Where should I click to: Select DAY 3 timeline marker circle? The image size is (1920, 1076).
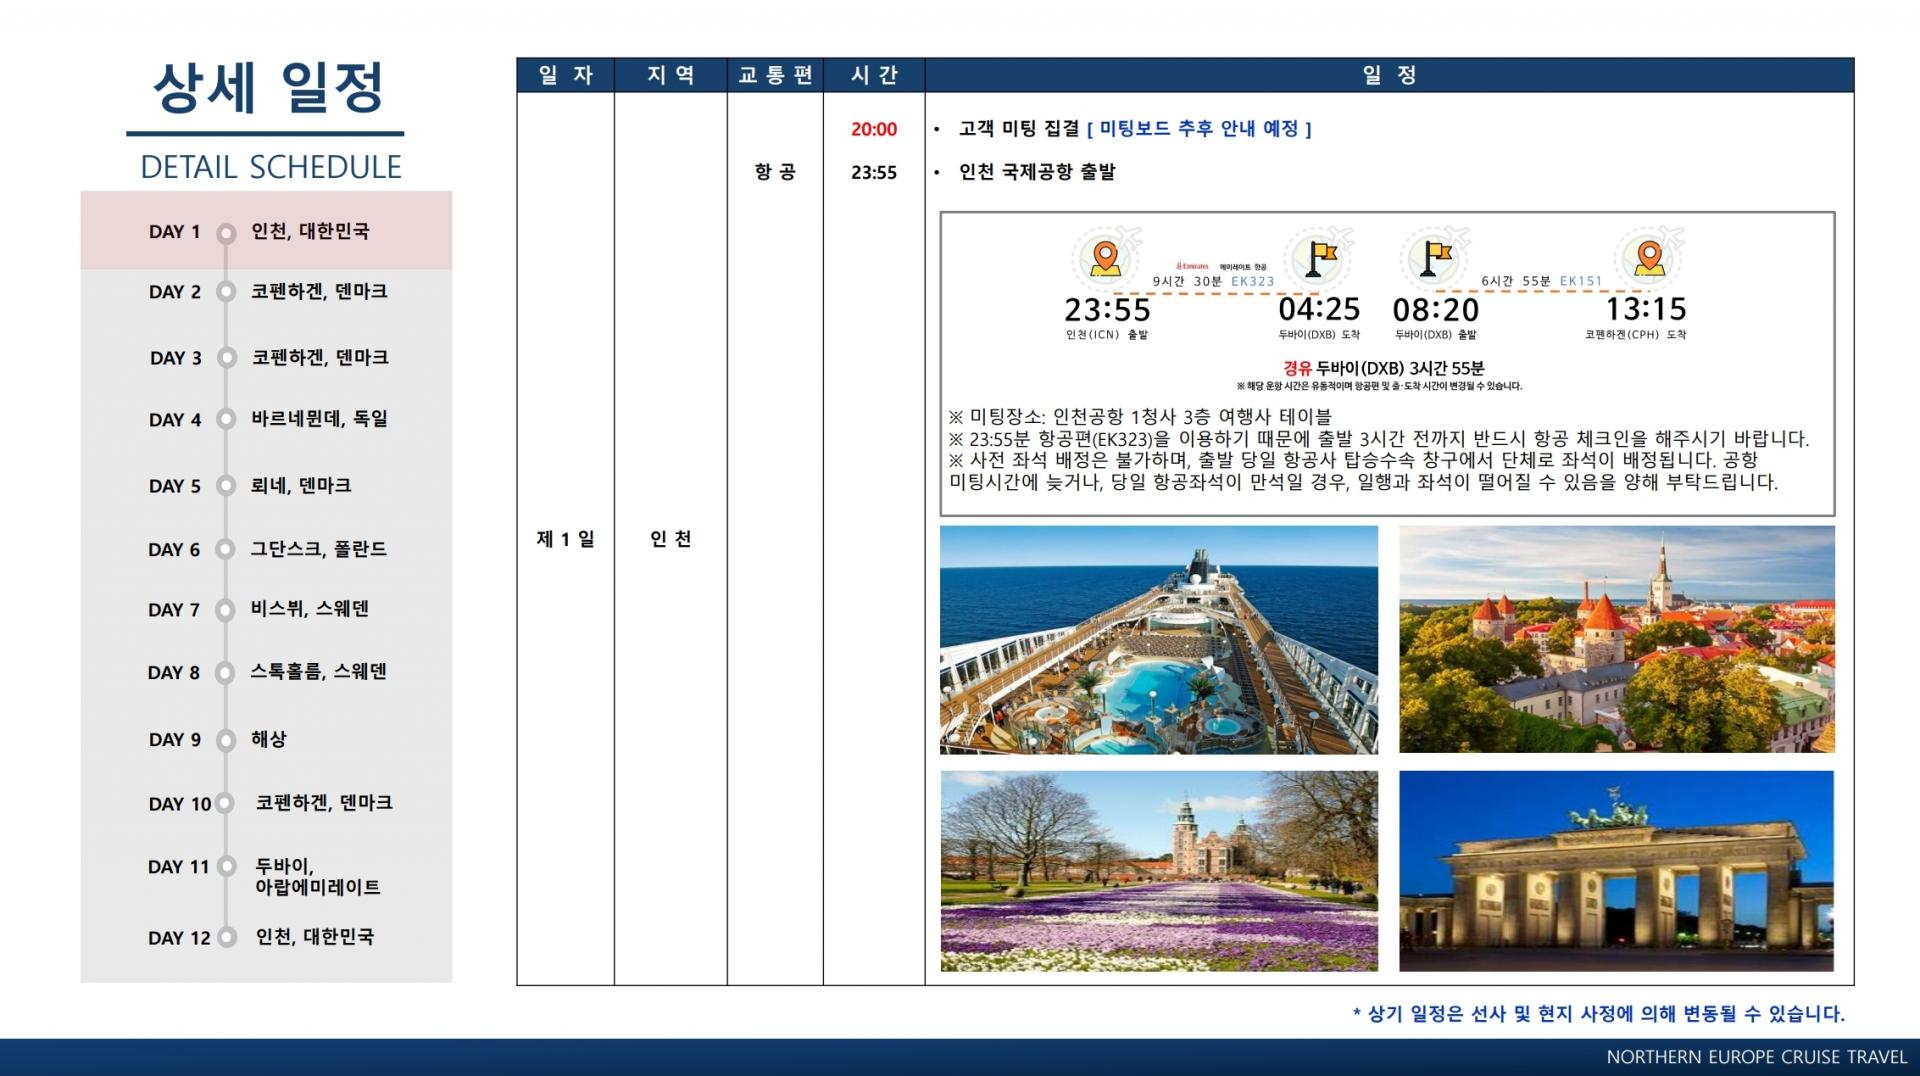point(227,358)
